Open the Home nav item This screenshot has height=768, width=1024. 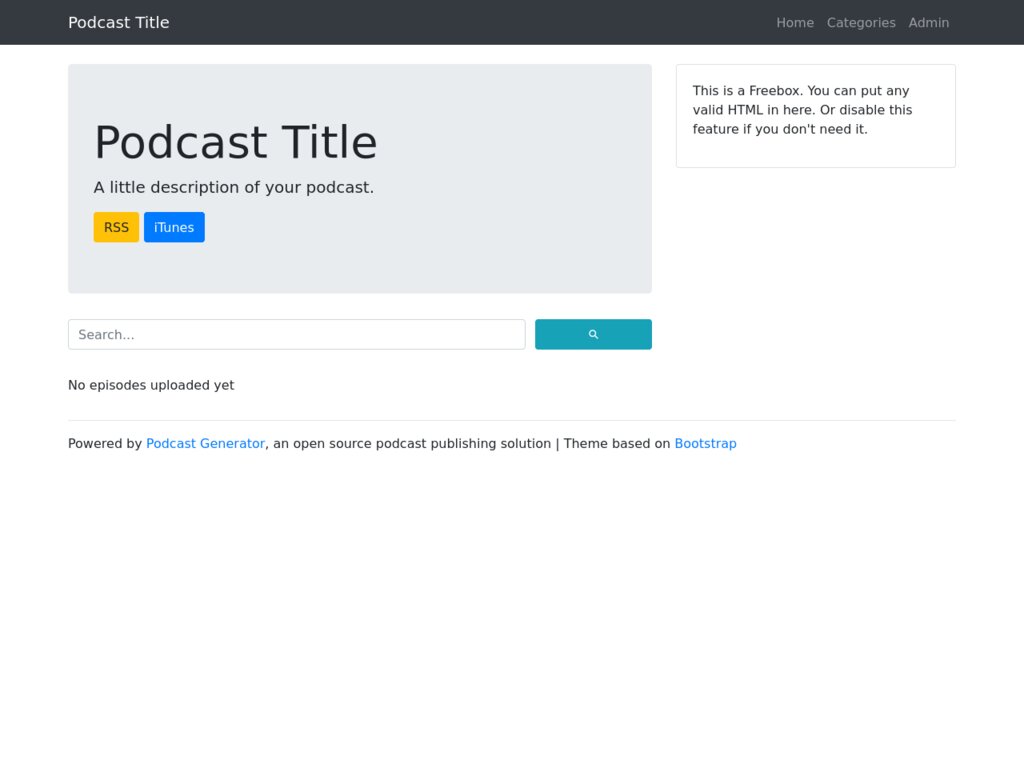click(x=795, y=22)
